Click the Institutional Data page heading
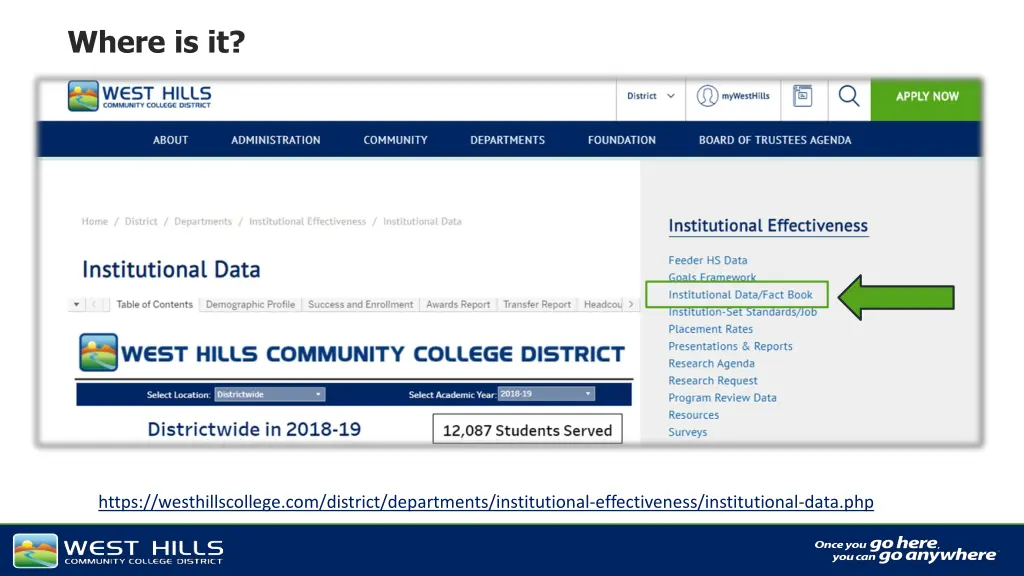Image resolution: width=1024 pixels, height=576 pixels. coord(171,269)
